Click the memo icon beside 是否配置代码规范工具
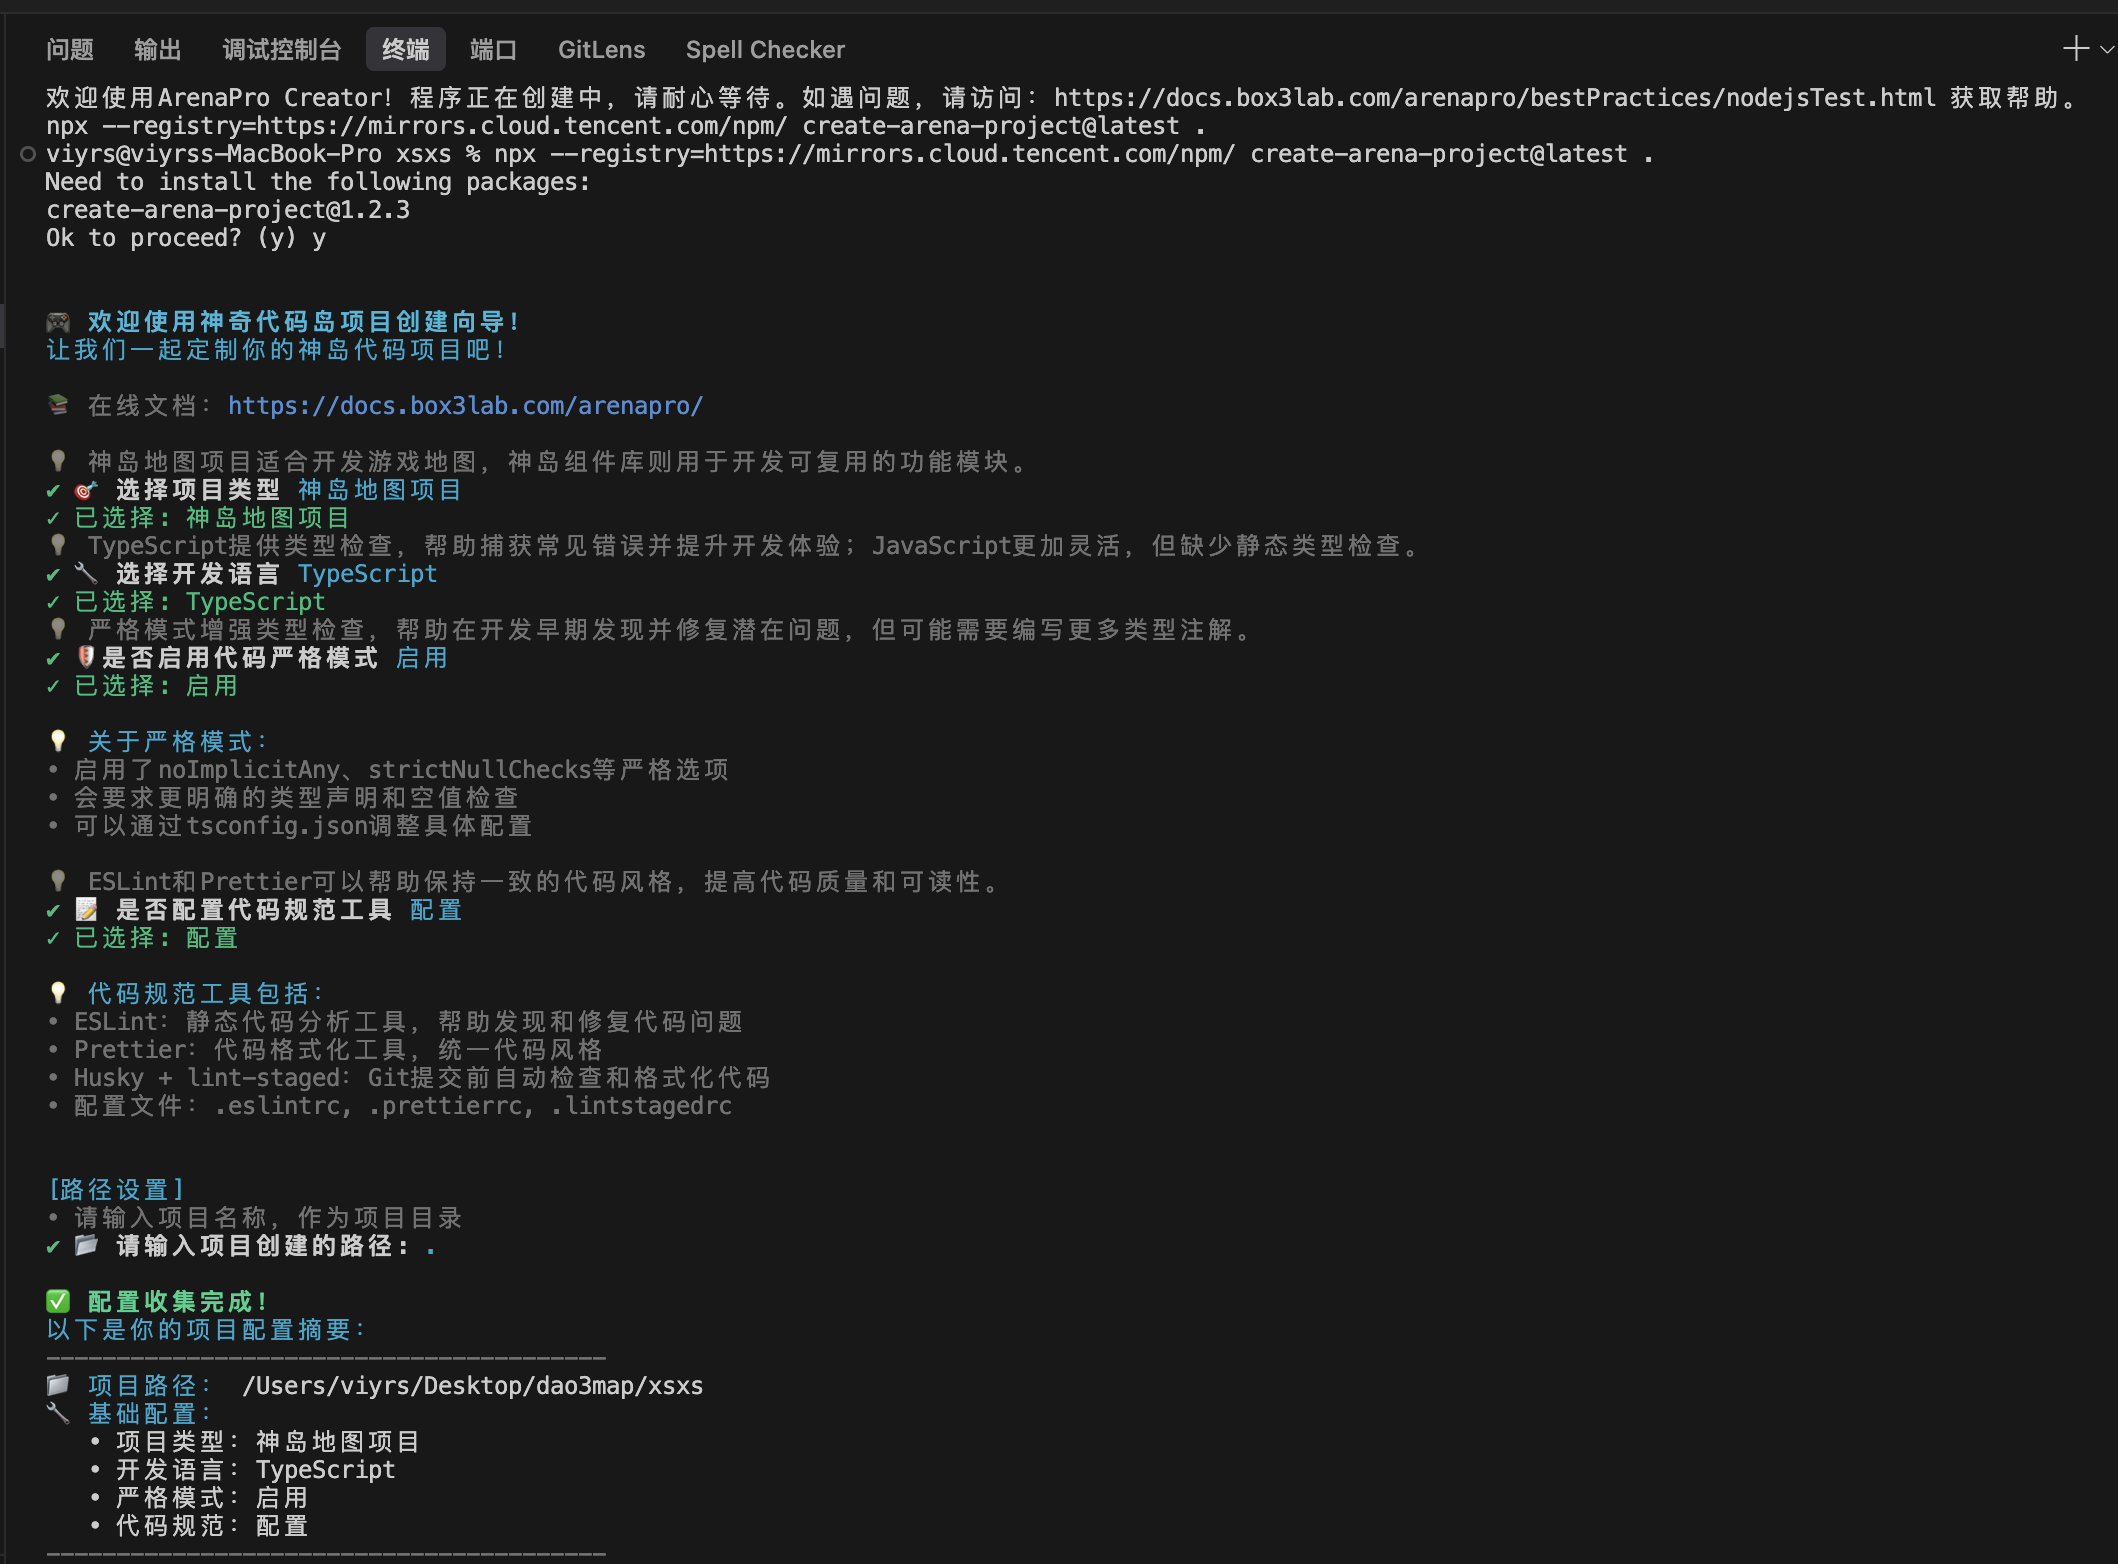The height and width of the screenshot is (1564, 2118). (86, 910)
